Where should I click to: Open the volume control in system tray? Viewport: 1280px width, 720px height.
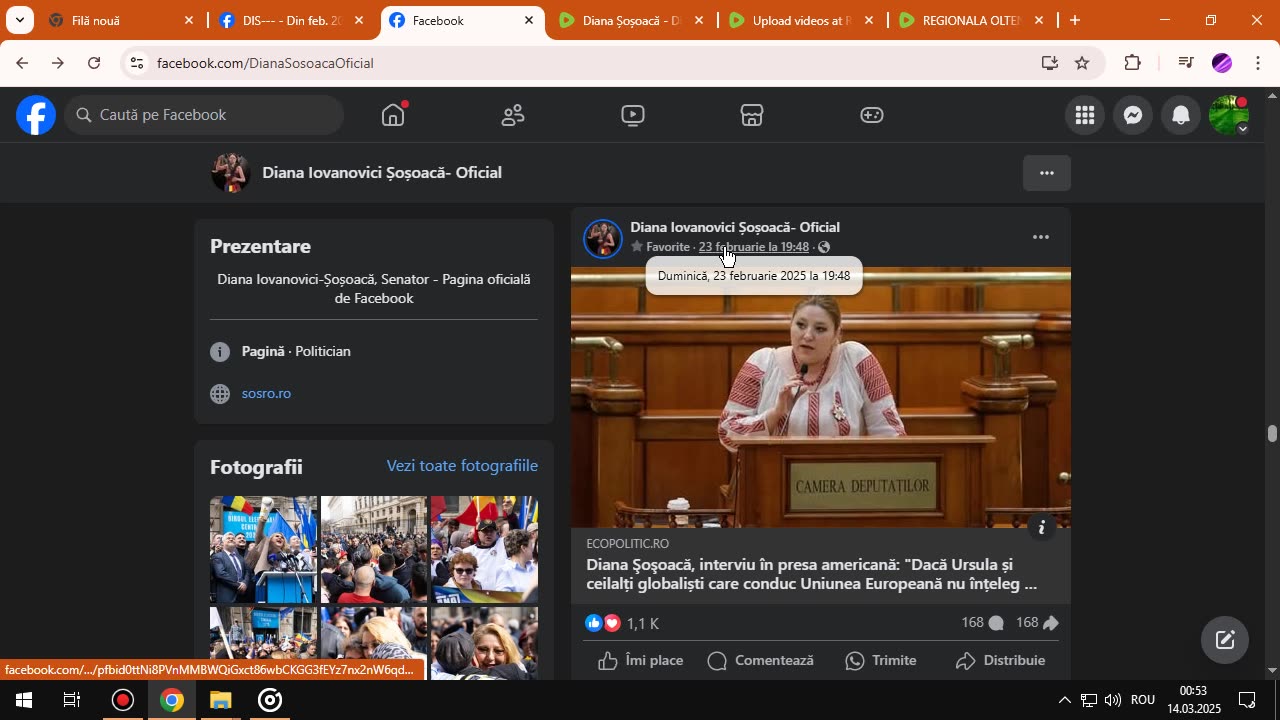point(1112,700)
